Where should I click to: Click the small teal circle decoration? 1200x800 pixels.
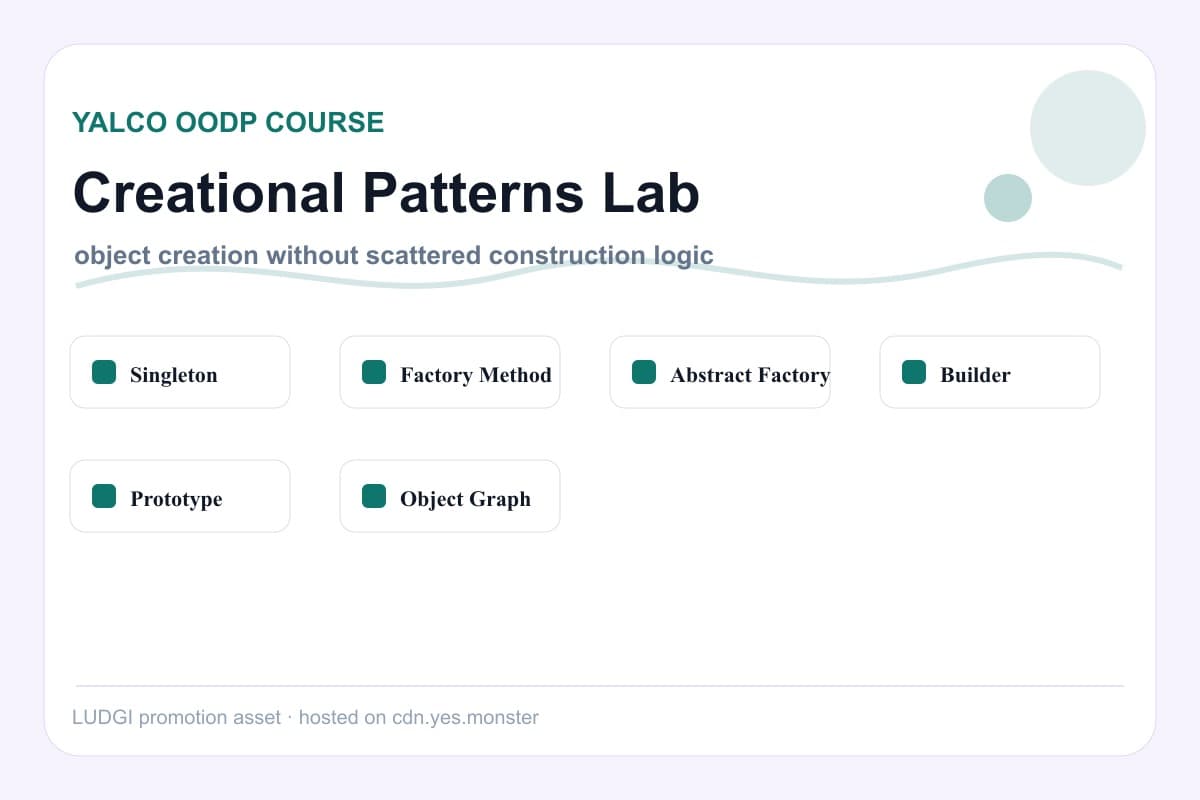[1008, 198]
